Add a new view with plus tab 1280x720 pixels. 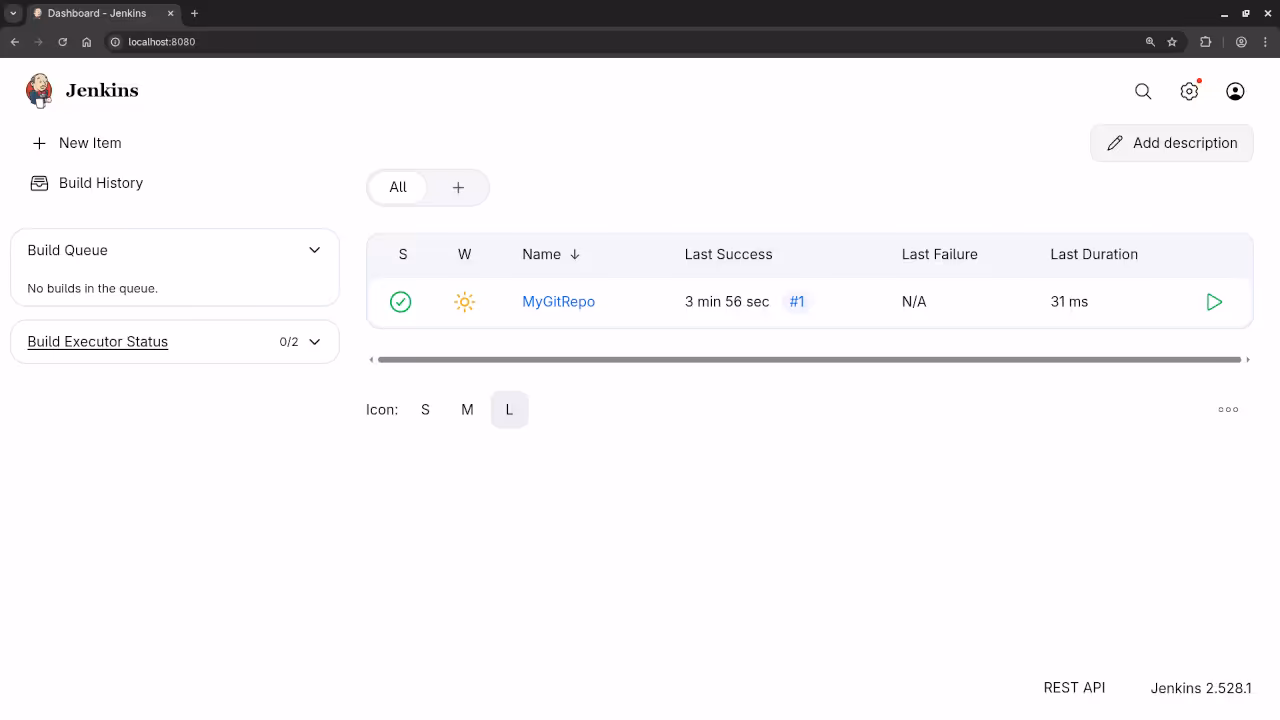coord(458,187)
